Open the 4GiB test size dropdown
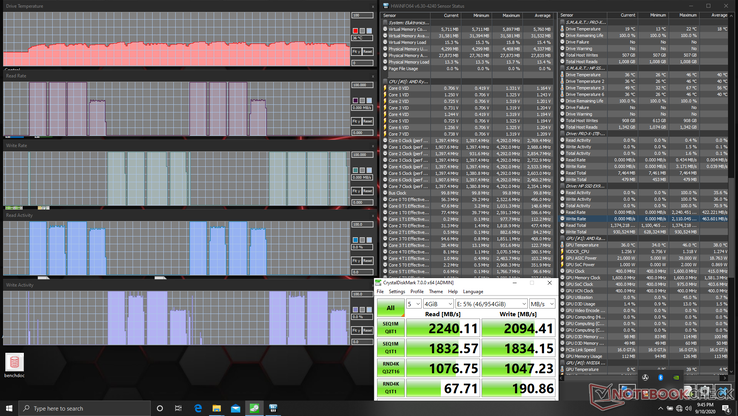 (x=438, y=304)
